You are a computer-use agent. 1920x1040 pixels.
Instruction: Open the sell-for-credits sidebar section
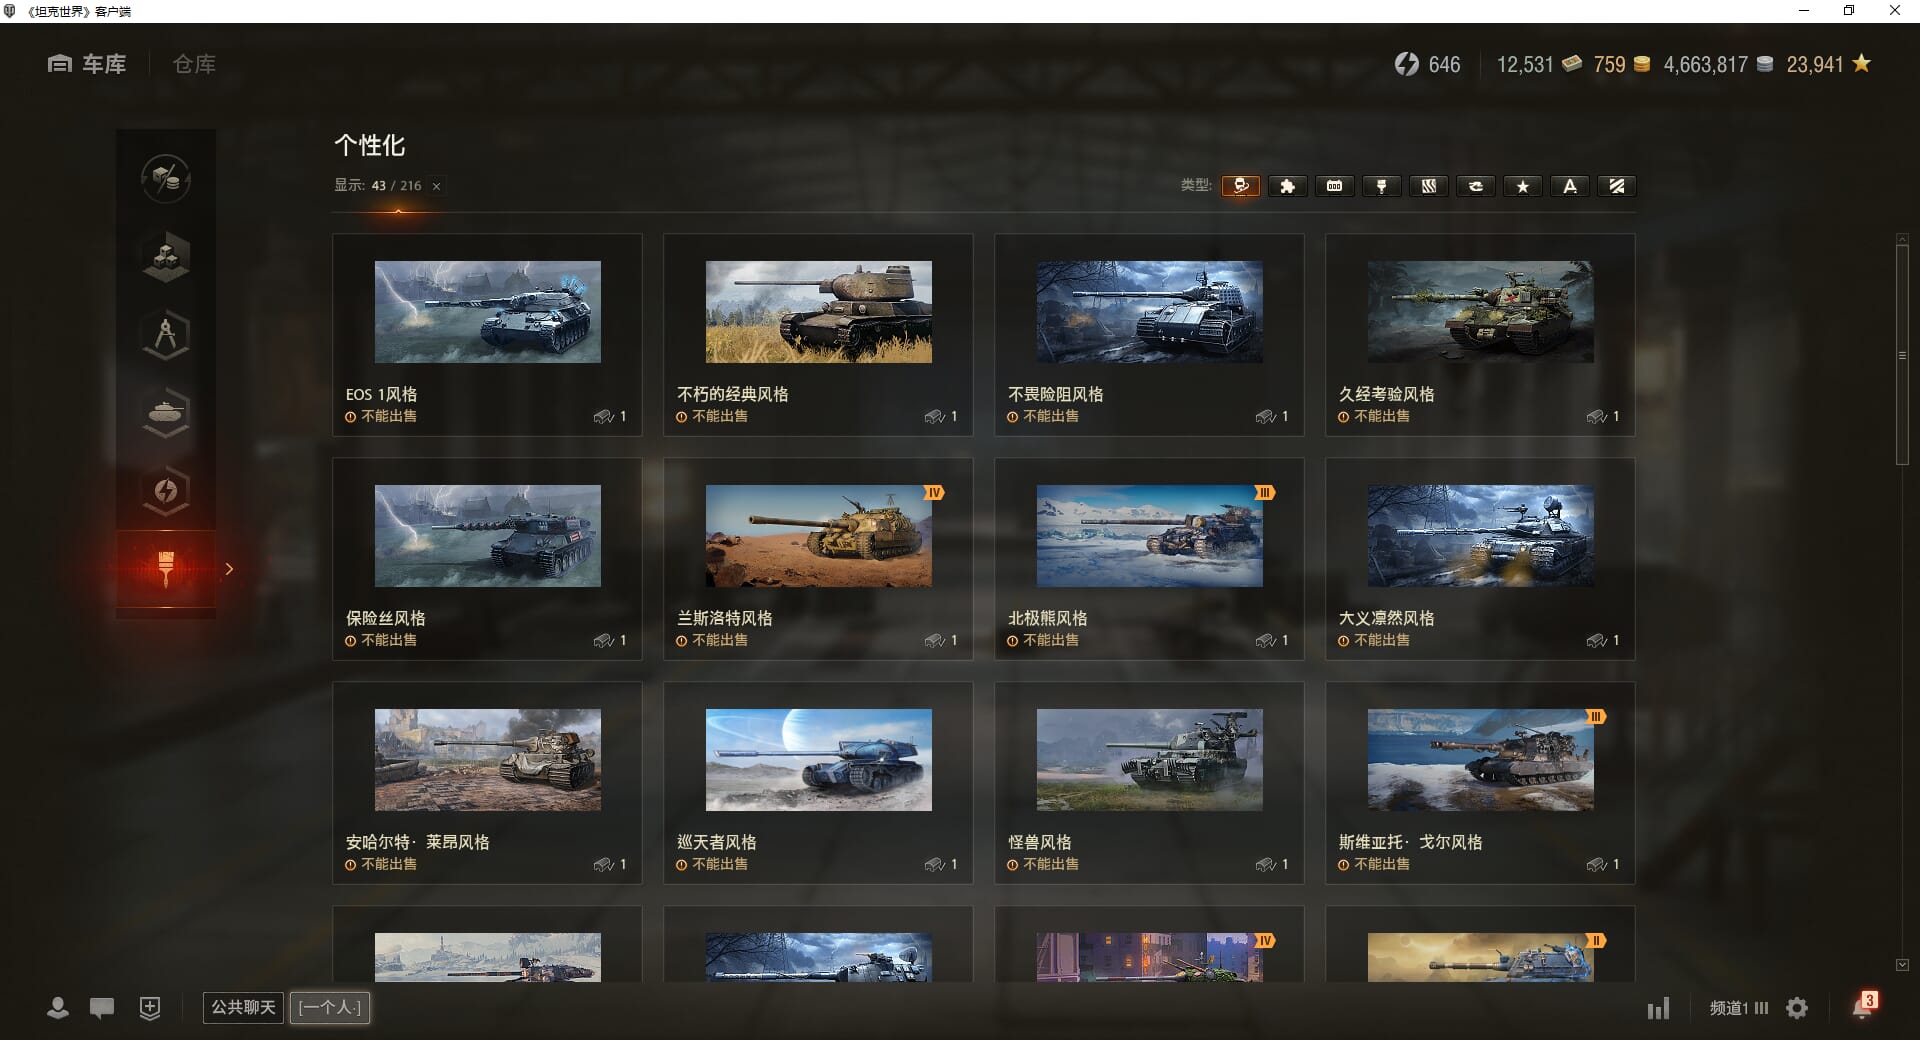166,179
